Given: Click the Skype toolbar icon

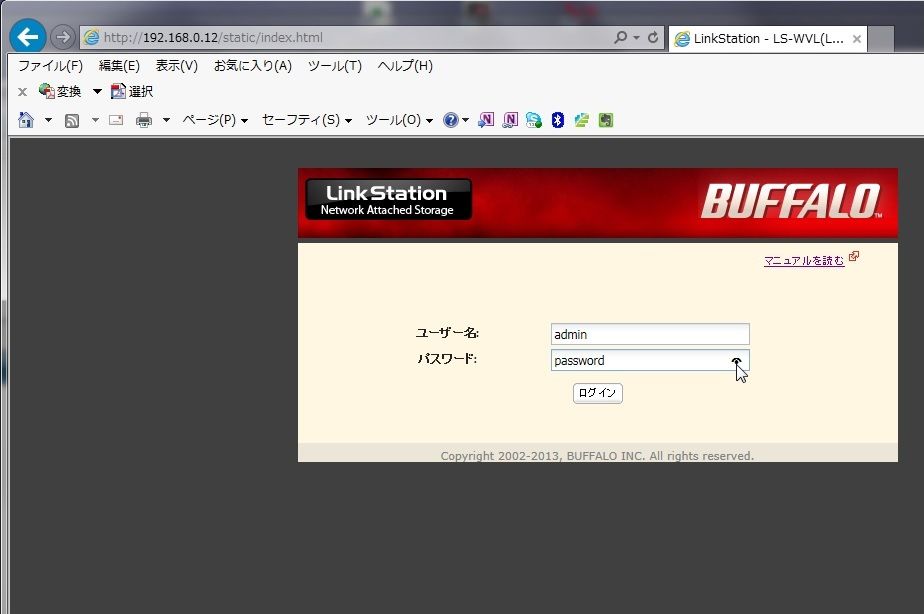Looking at the screenshot, I should click(x=534, y=120).
